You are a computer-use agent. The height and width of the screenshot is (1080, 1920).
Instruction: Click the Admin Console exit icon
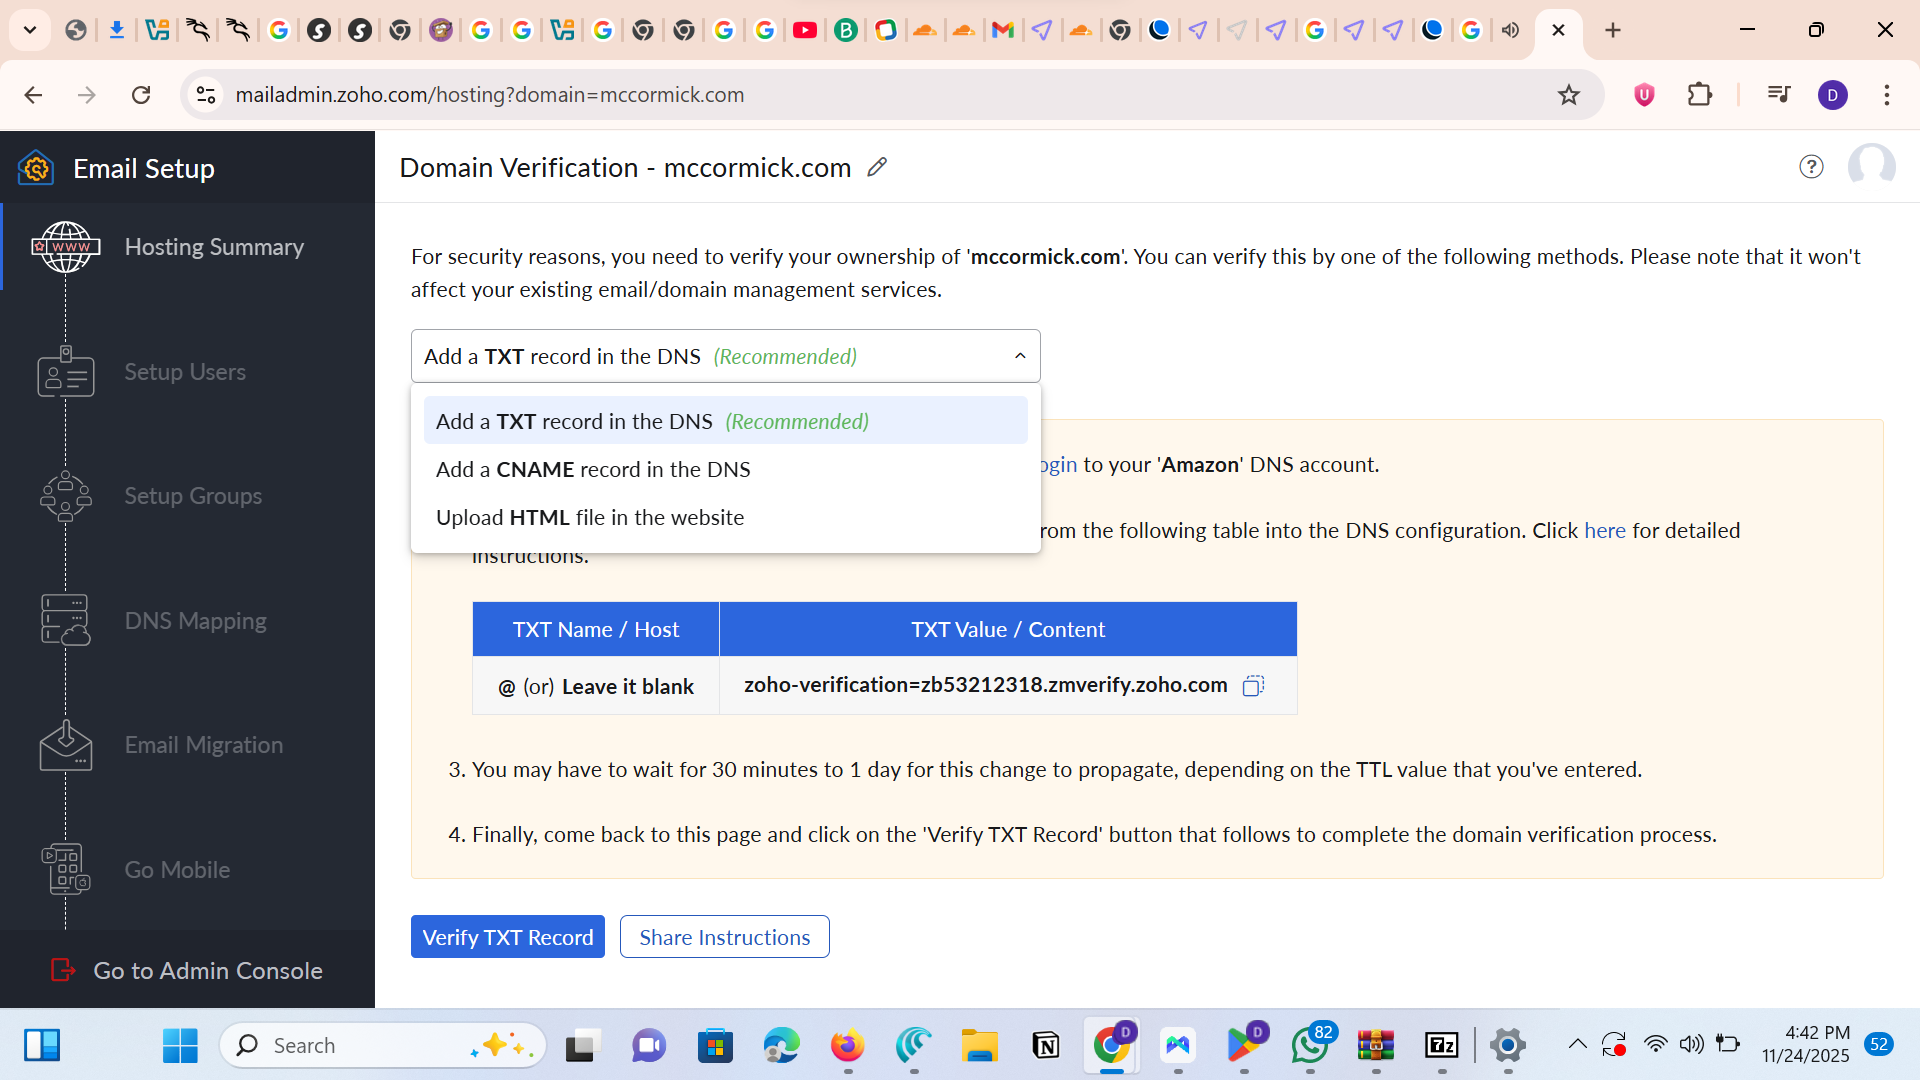pyautogui.click(x=63, y=970)
